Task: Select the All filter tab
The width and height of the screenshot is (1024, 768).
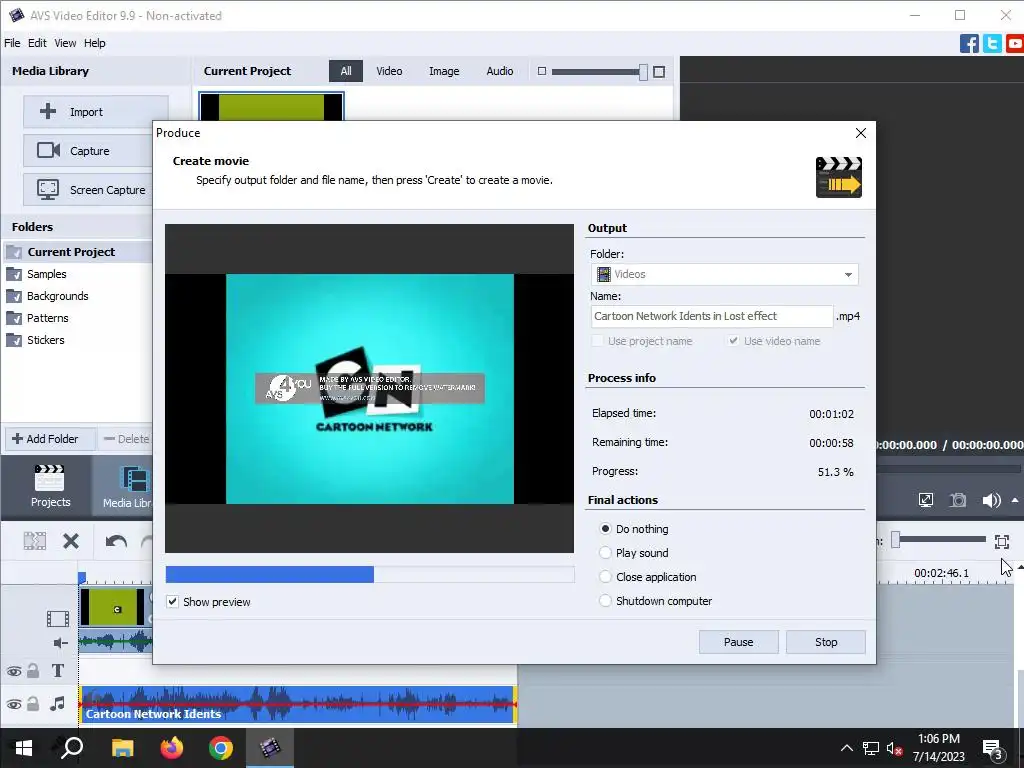Action: [346, 71]
